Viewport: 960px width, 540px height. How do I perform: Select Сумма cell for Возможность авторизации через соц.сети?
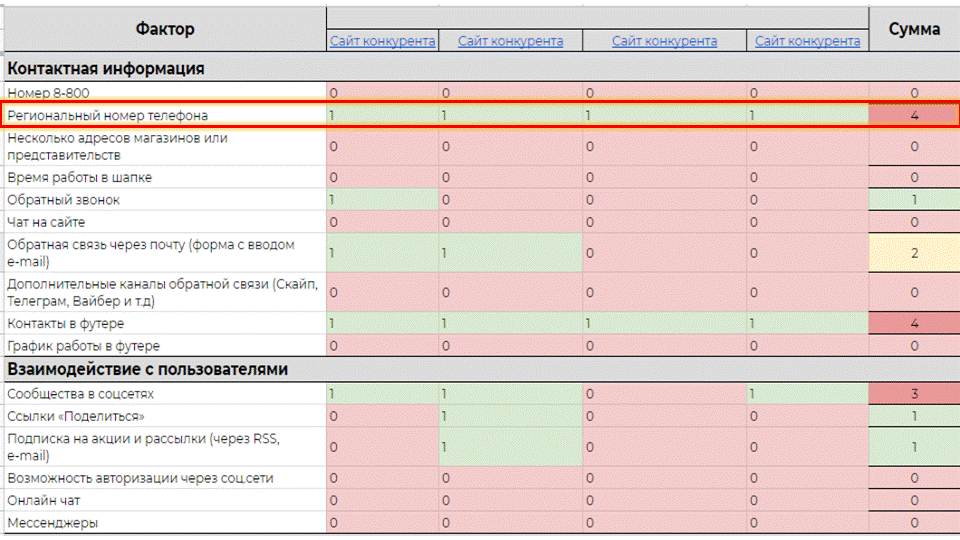(914, 478)
